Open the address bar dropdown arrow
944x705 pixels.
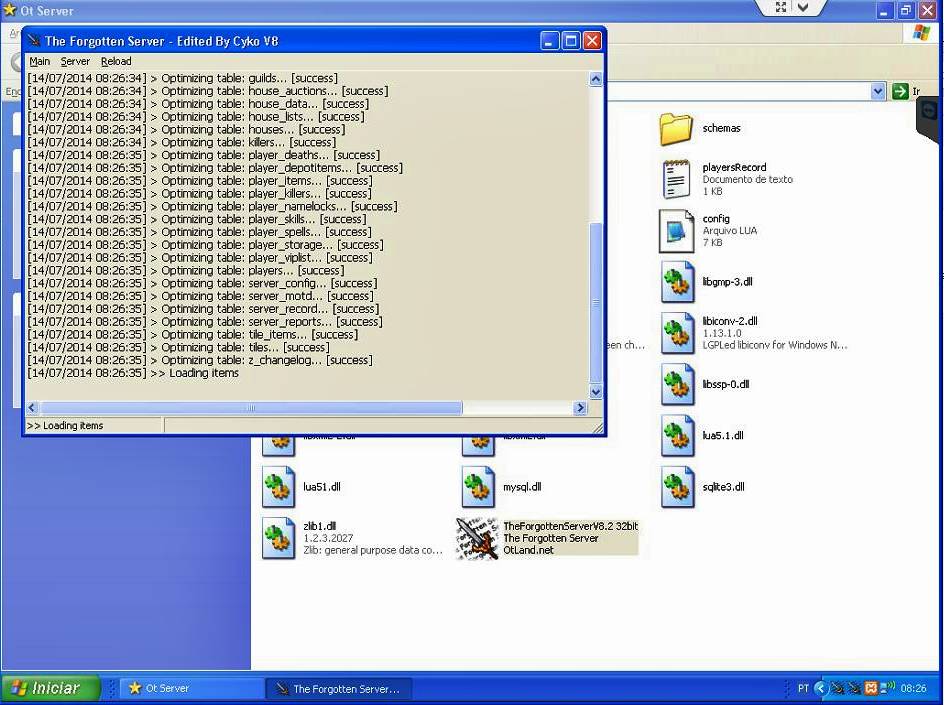coord(878,92)
